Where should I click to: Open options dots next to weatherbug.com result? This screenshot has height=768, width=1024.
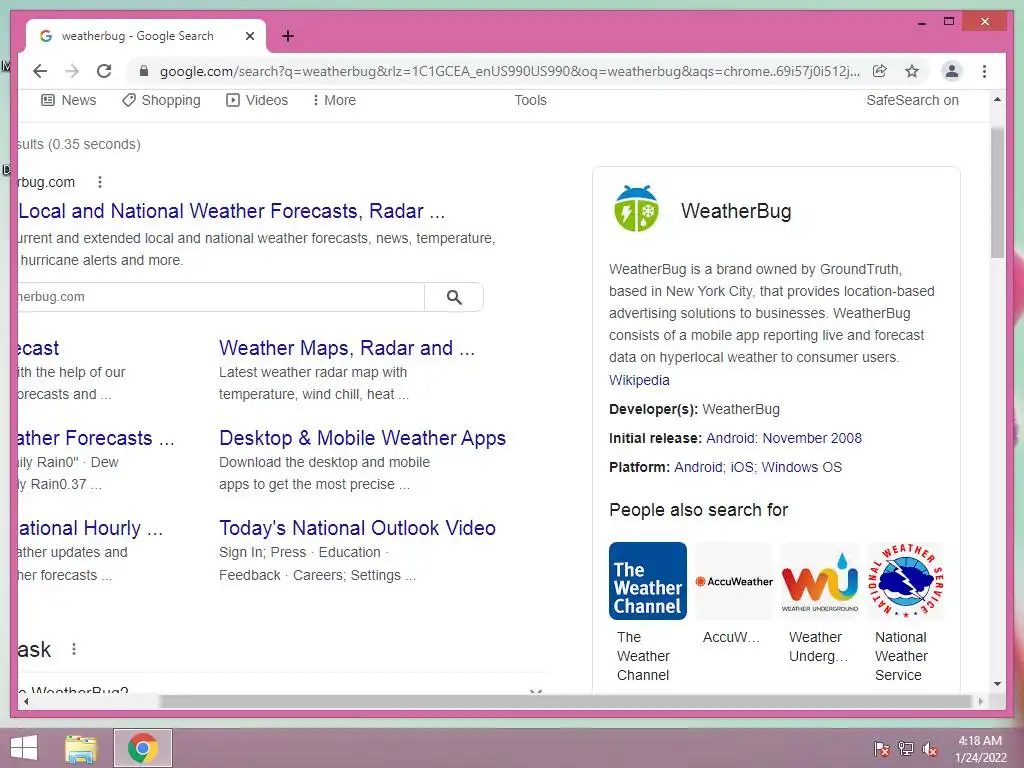coord(100,182)
